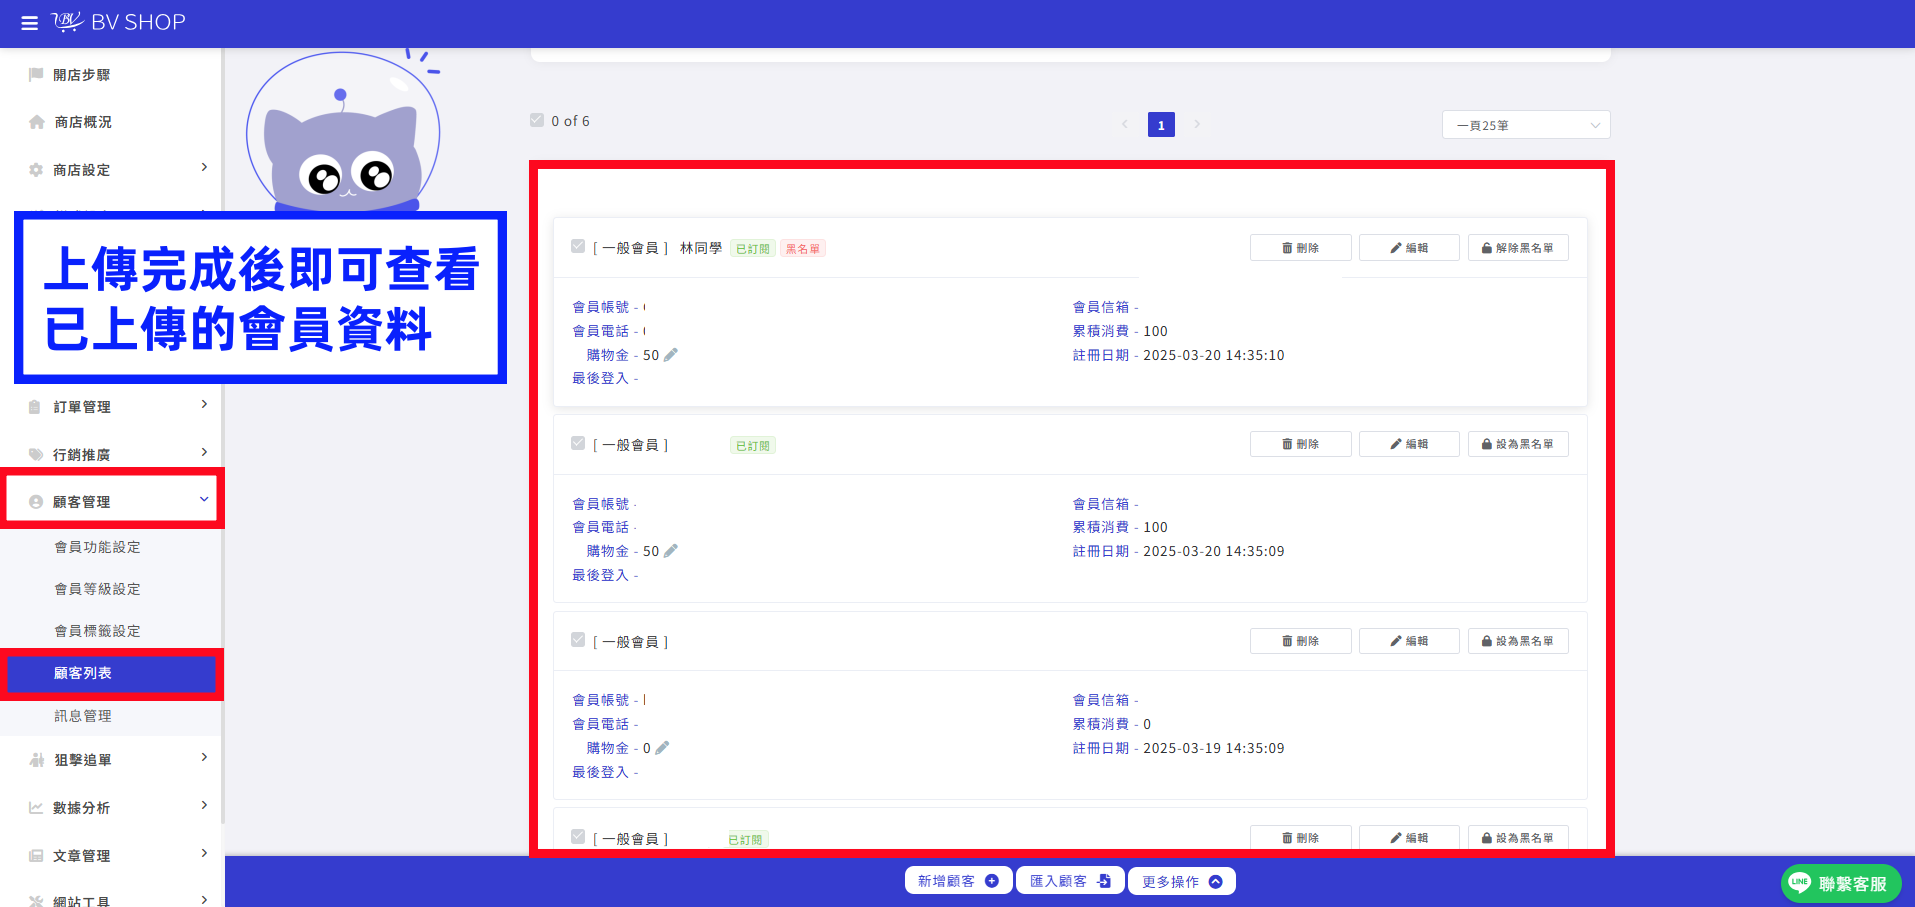Click the 狙擊追單 icon in sidebar
The image size is (1915, 907).
(37, 760)
